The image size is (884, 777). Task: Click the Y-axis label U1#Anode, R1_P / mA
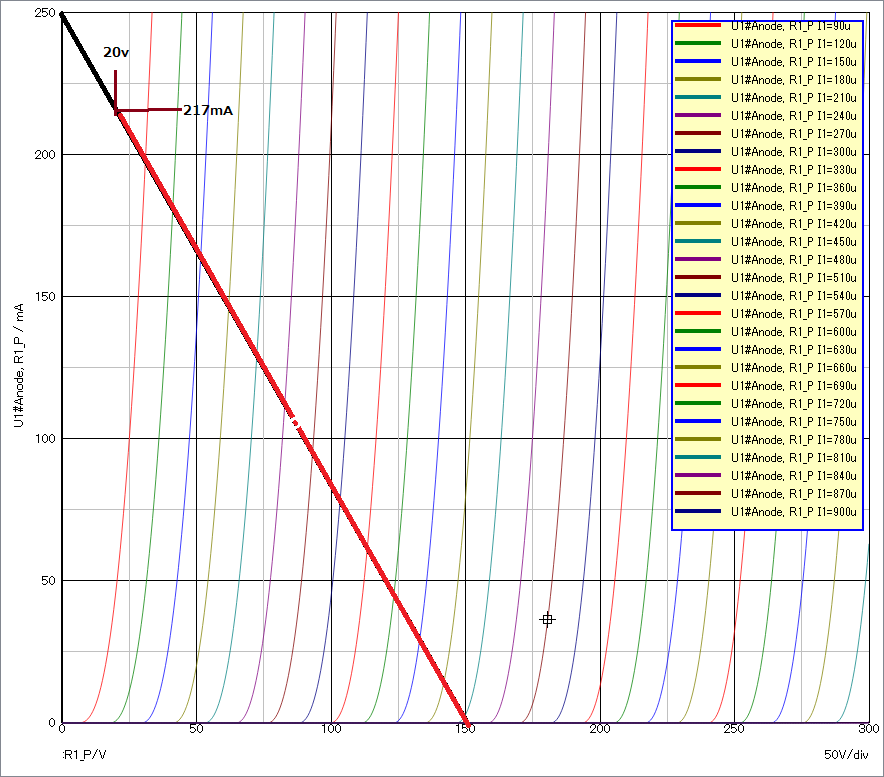coord(19,365)
